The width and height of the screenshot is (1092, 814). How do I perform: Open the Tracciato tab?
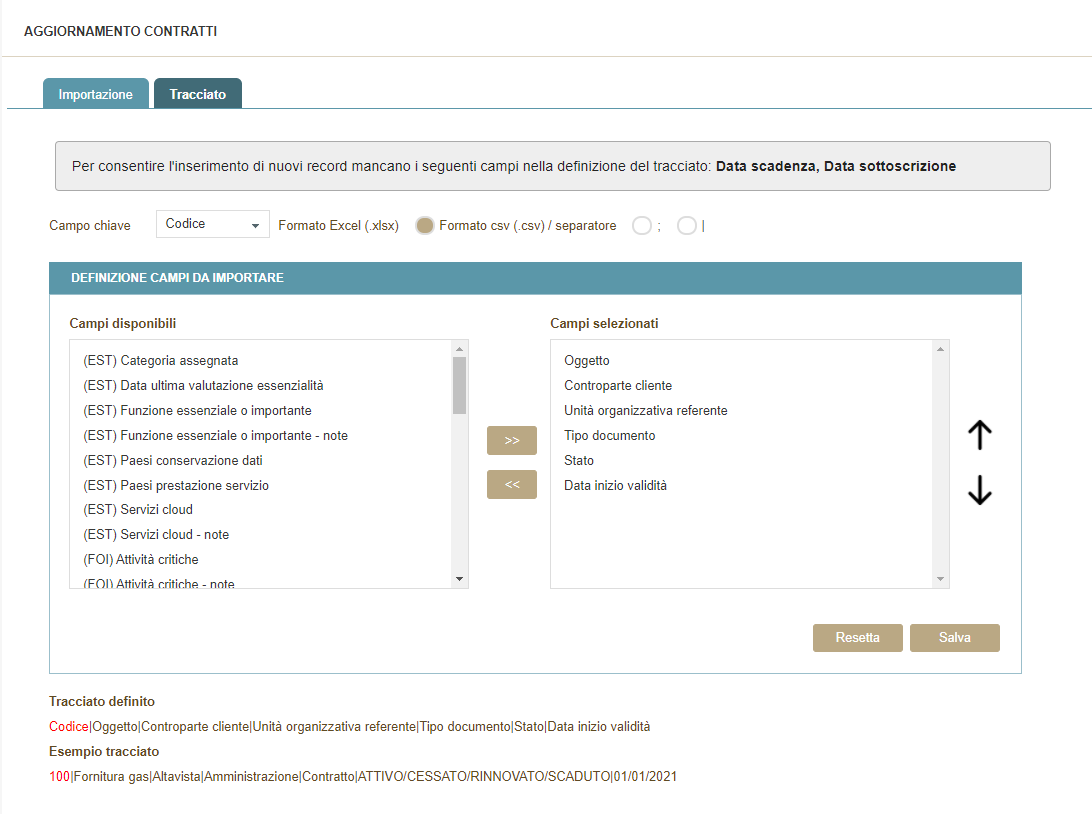198,94
